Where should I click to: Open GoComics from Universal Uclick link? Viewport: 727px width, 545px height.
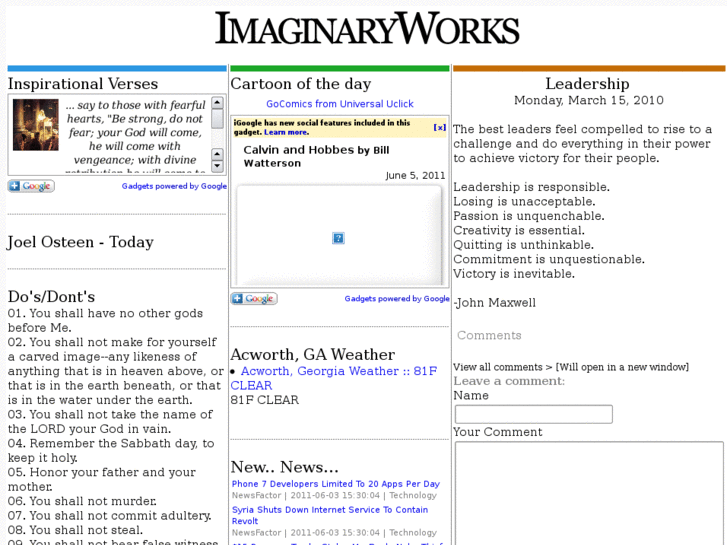pos(340,104)
